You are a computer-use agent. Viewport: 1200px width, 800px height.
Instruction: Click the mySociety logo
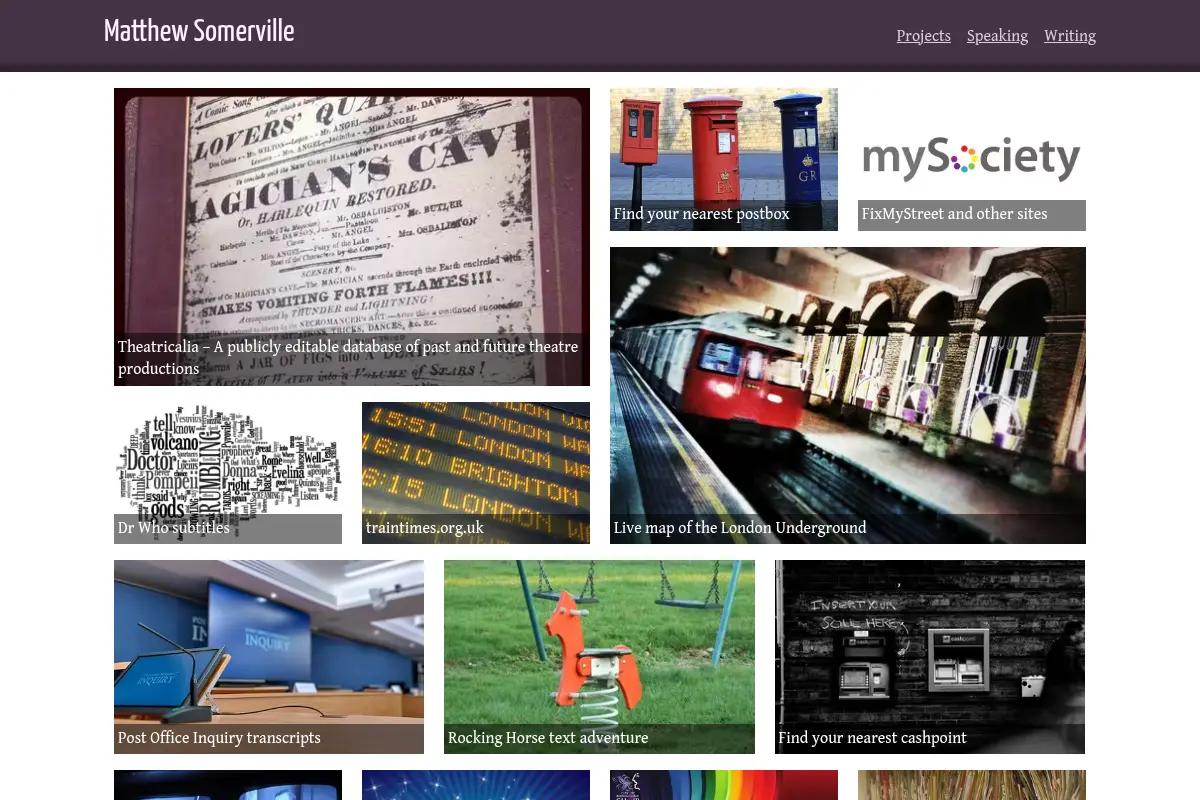972,160
